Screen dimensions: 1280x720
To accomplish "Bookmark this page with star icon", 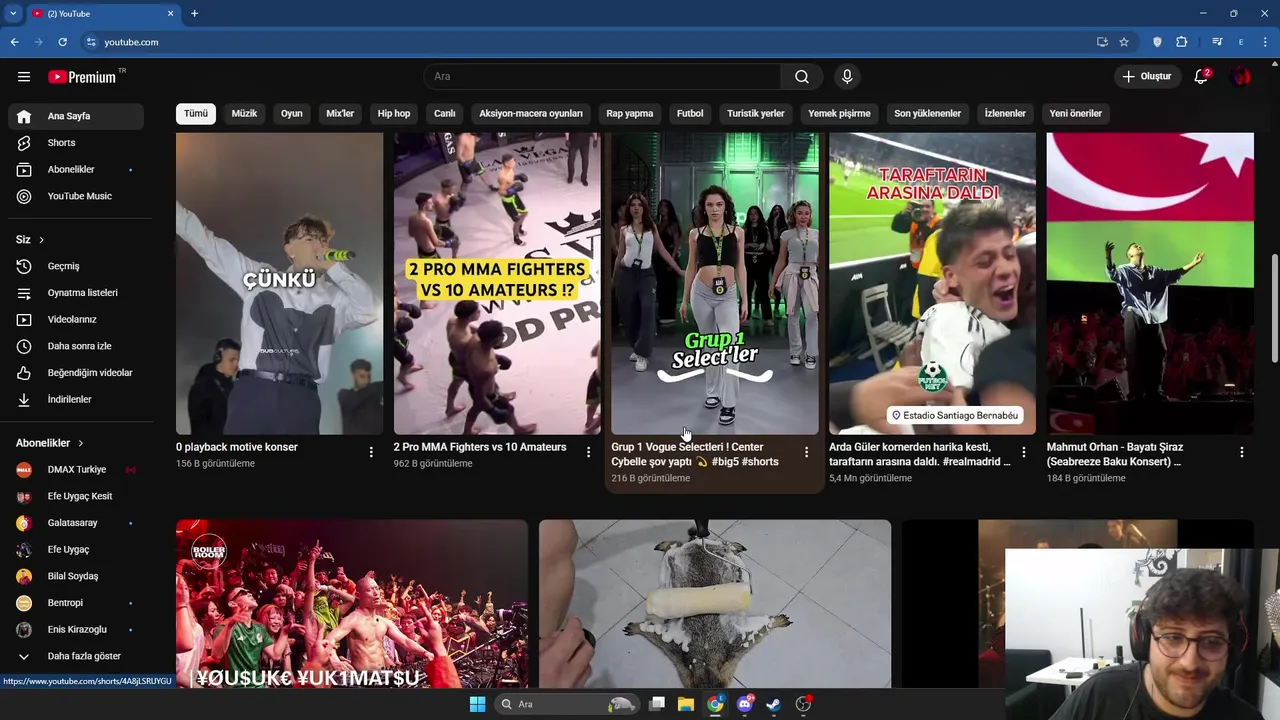I will 1124,42.
